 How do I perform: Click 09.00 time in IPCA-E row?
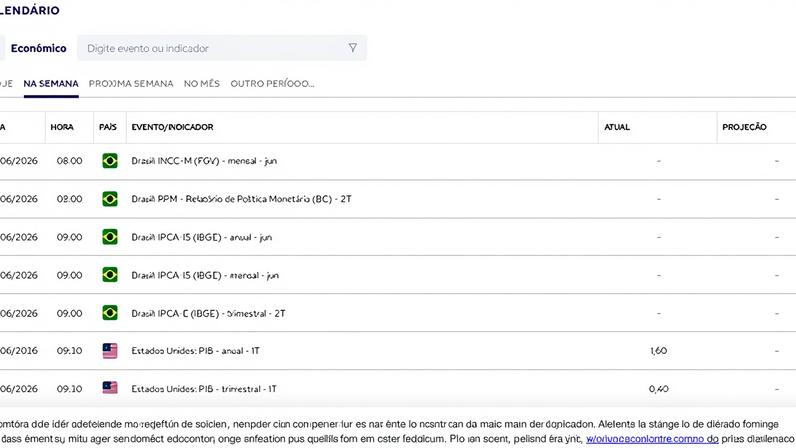[x=70, y=313]
